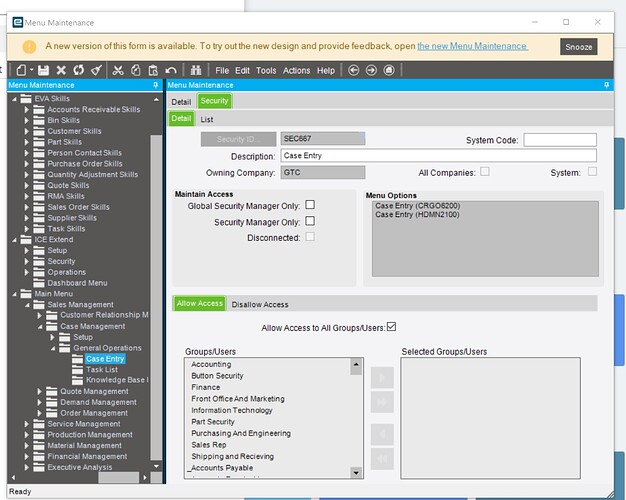Click the Save floppy disk icon
The image size is (626, 500).
pos(43,70)
